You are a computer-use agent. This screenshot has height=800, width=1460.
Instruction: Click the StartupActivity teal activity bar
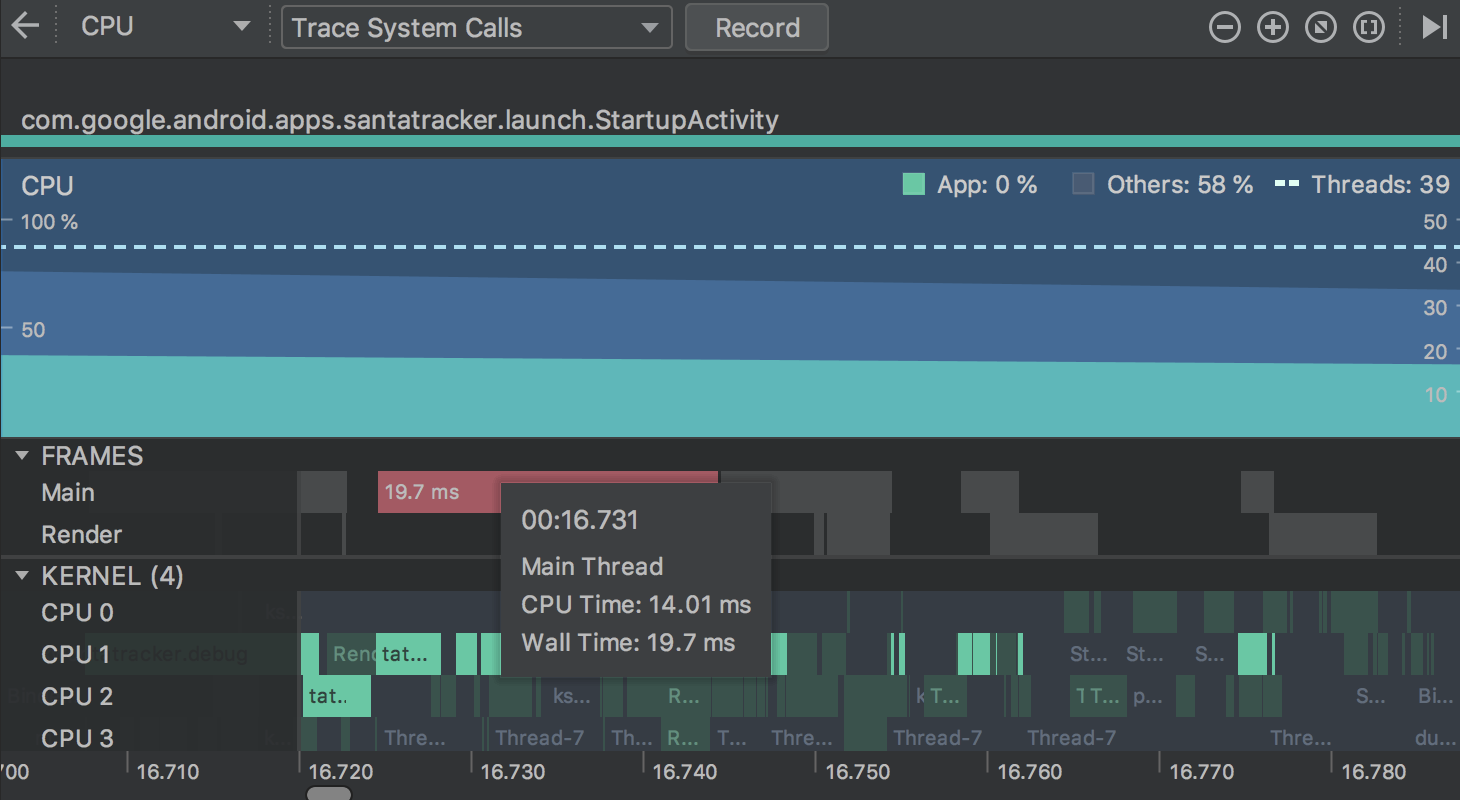click(730, 141)
